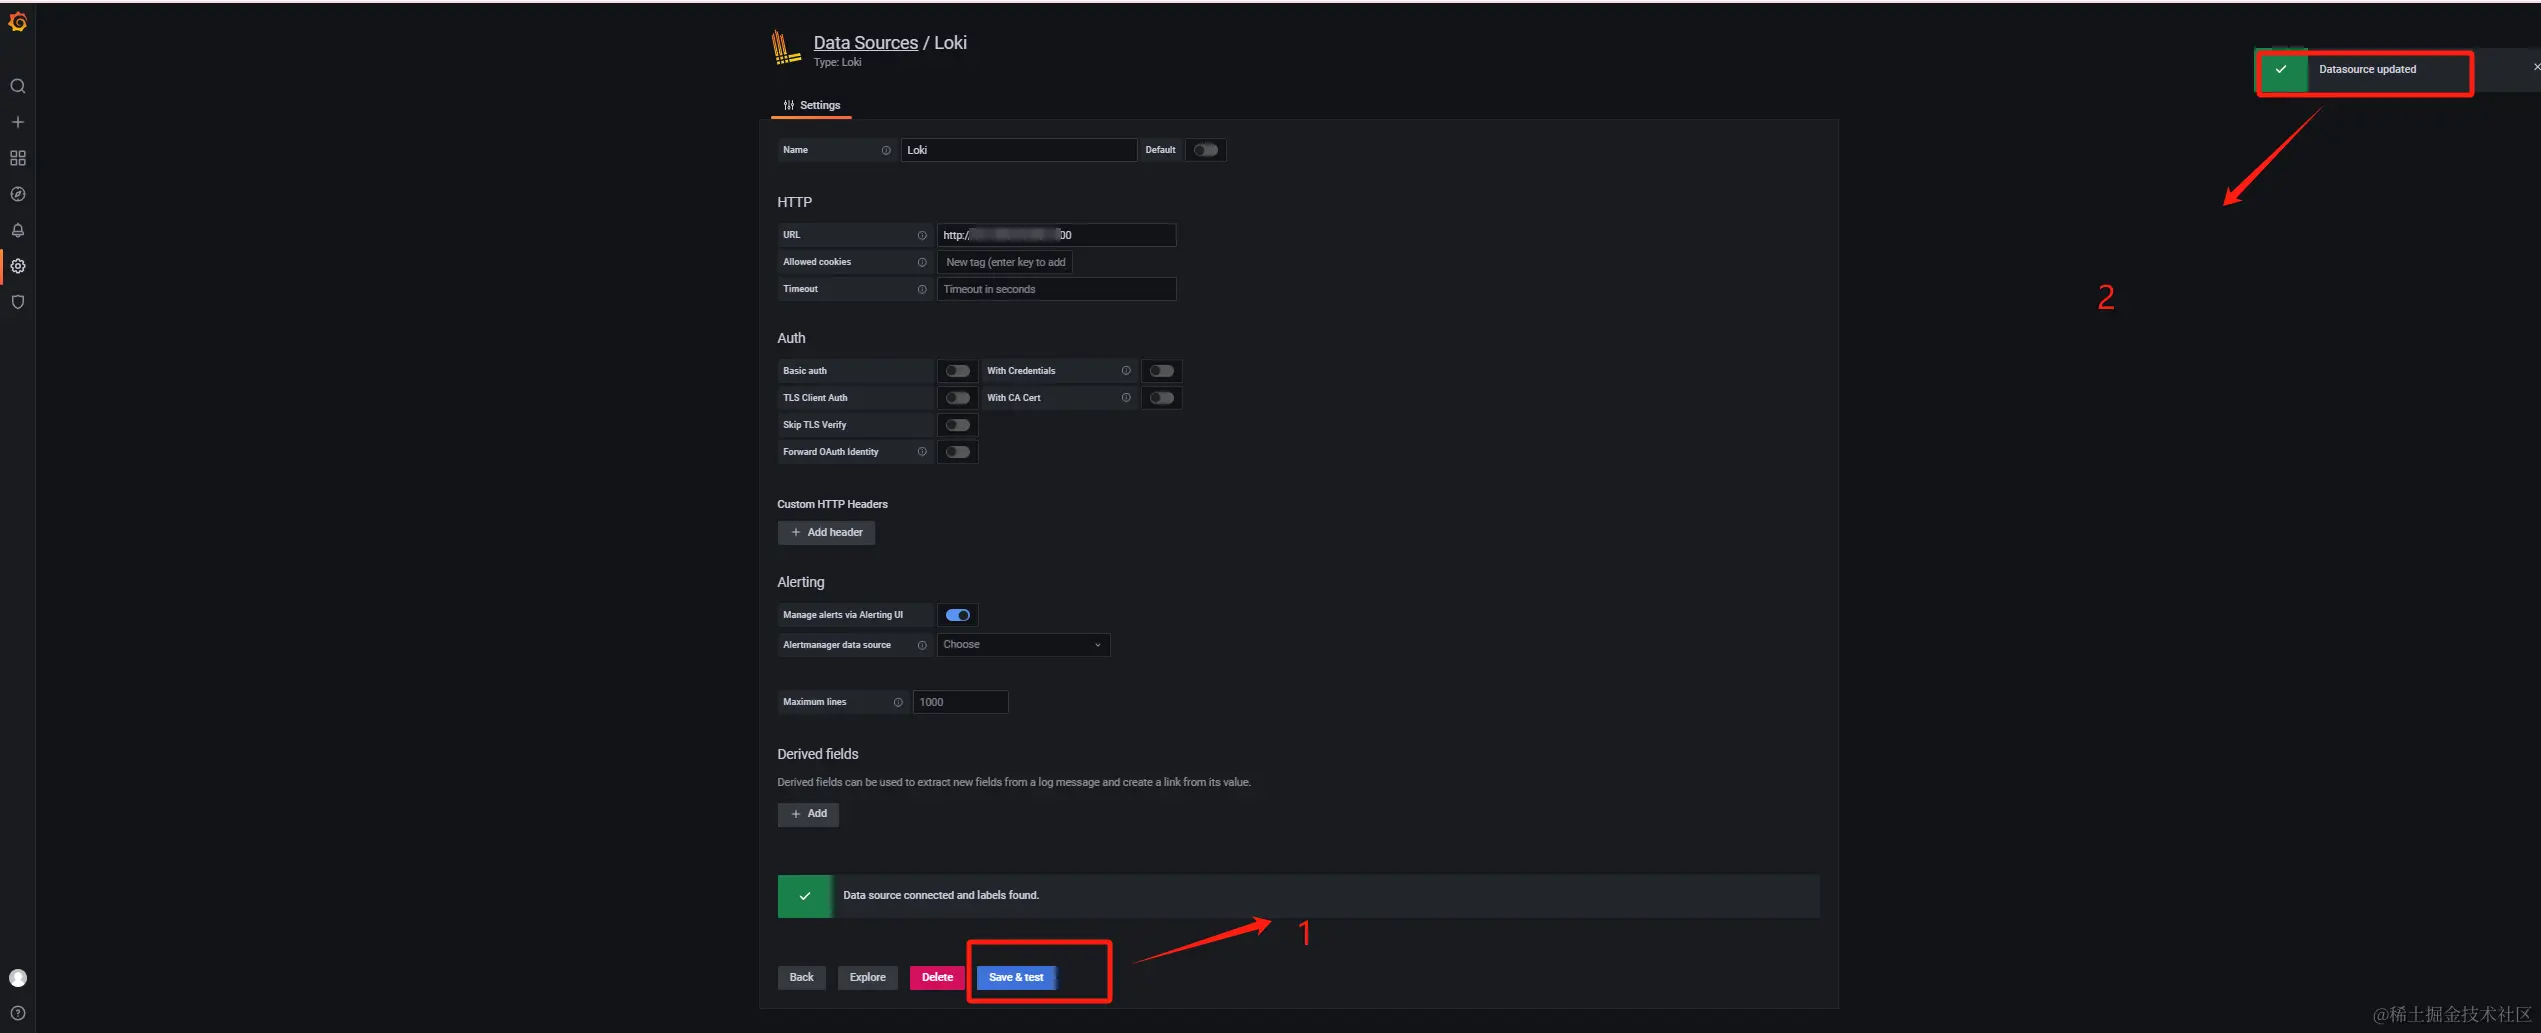Click the Back button
Screen dimensions: 2541x1033
[x=802, y=977]
